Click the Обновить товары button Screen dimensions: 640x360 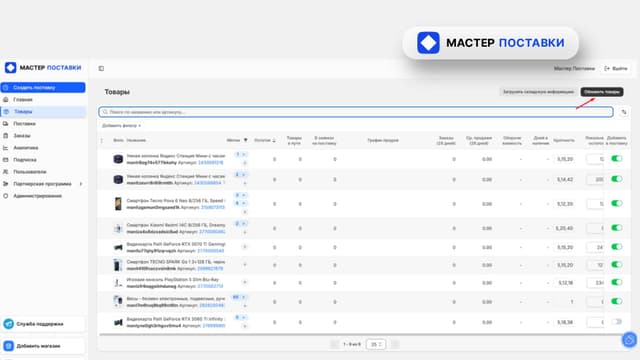point(602,92)
